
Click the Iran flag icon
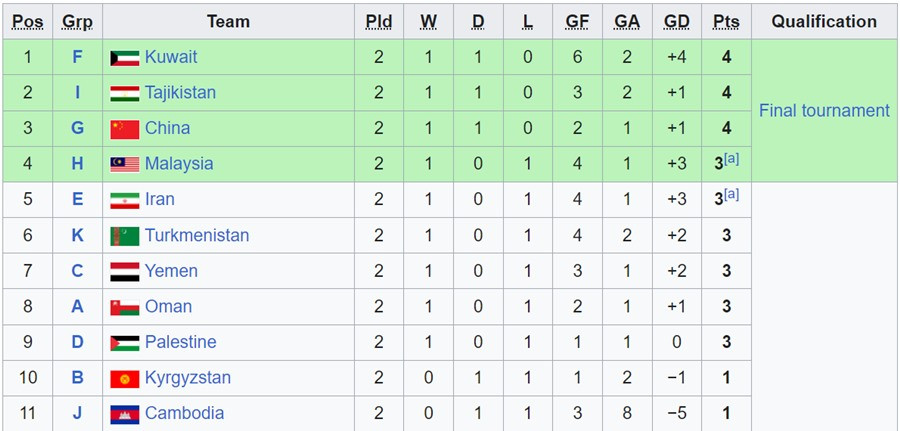point(124,200)
